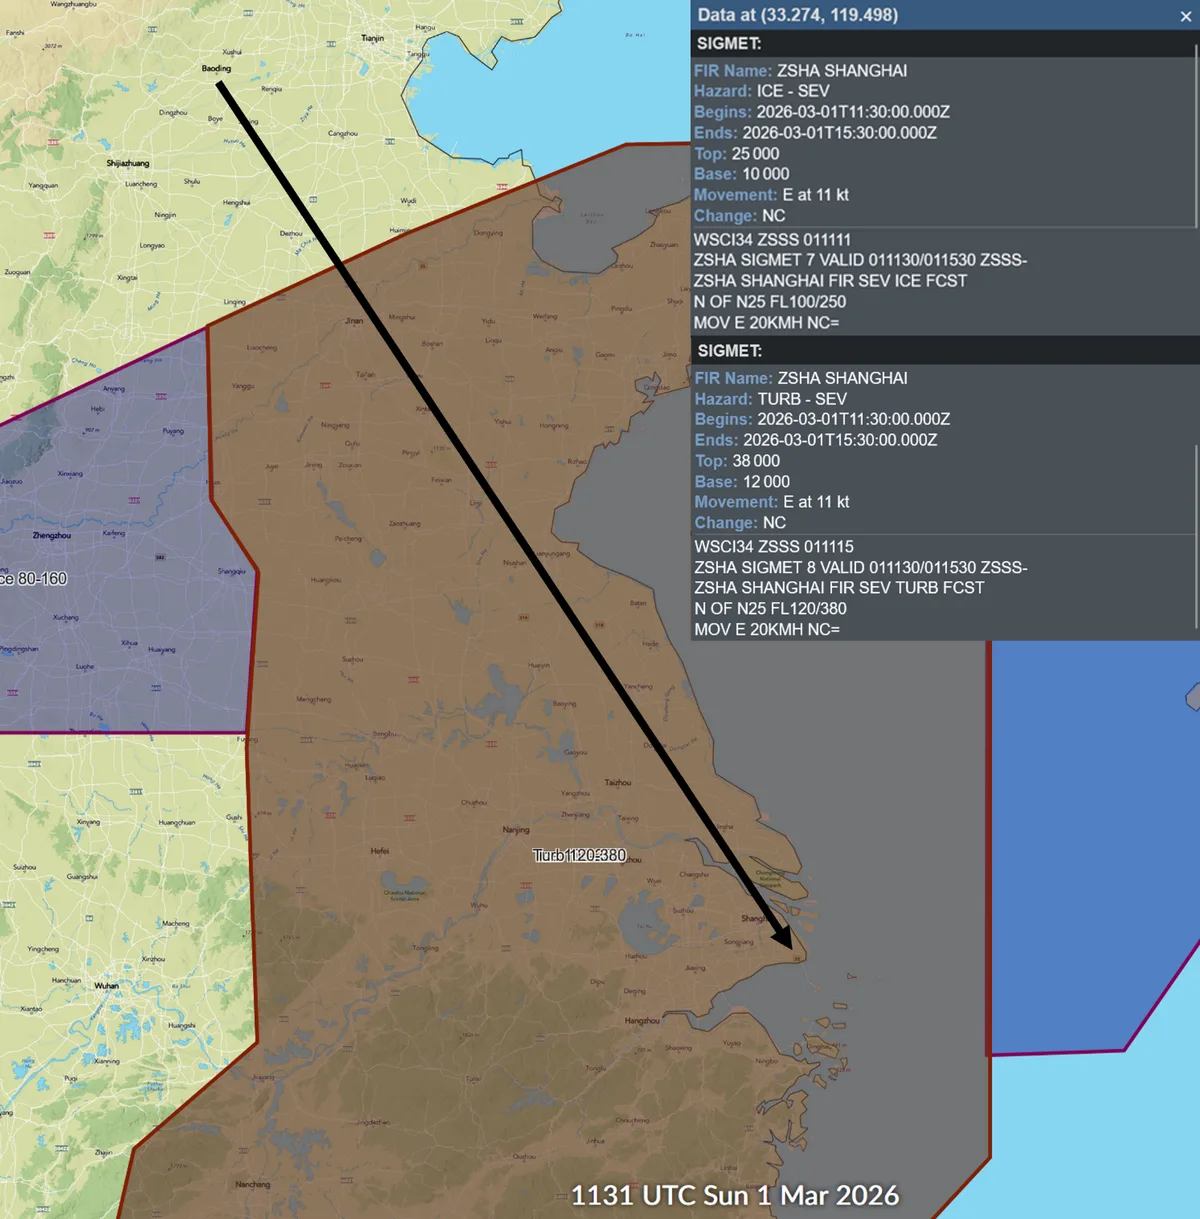The image size is (1200, 1219).
Task: Select the second SIGMET section header
Action: point(729,351)
